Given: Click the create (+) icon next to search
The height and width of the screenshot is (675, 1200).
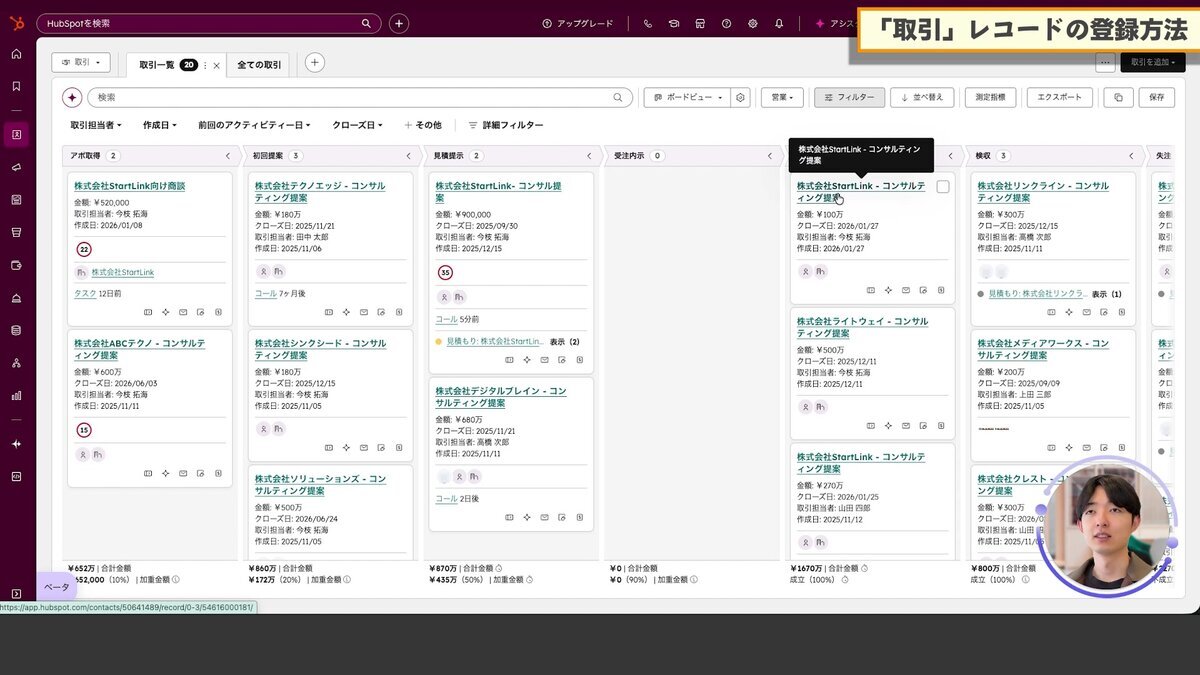Looking at the screenshot, I should [x=399, y=21].
